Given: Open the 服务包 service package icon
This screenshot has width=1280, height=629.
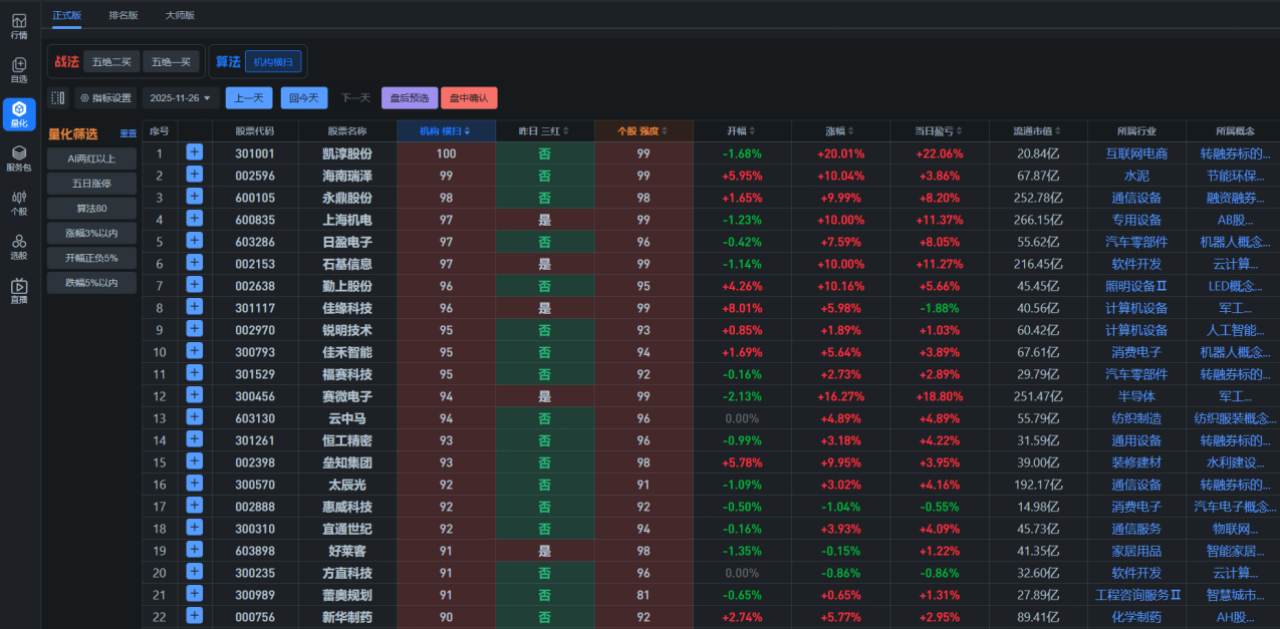Looking at the screenshot, I should click(19, 157).
